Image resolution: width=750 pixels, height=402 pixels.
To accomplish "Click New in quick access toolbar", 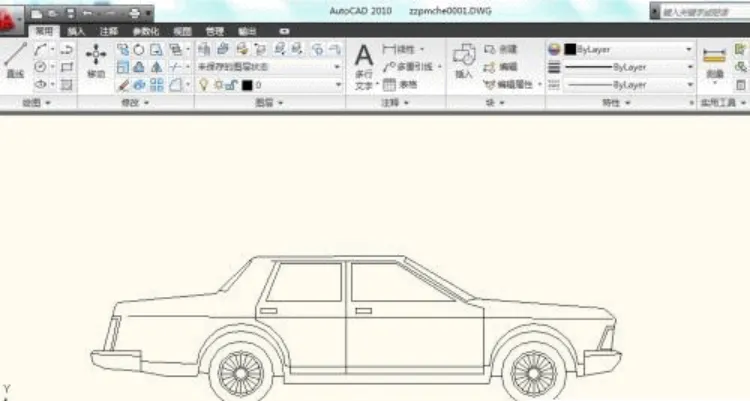I will [37, 14].
